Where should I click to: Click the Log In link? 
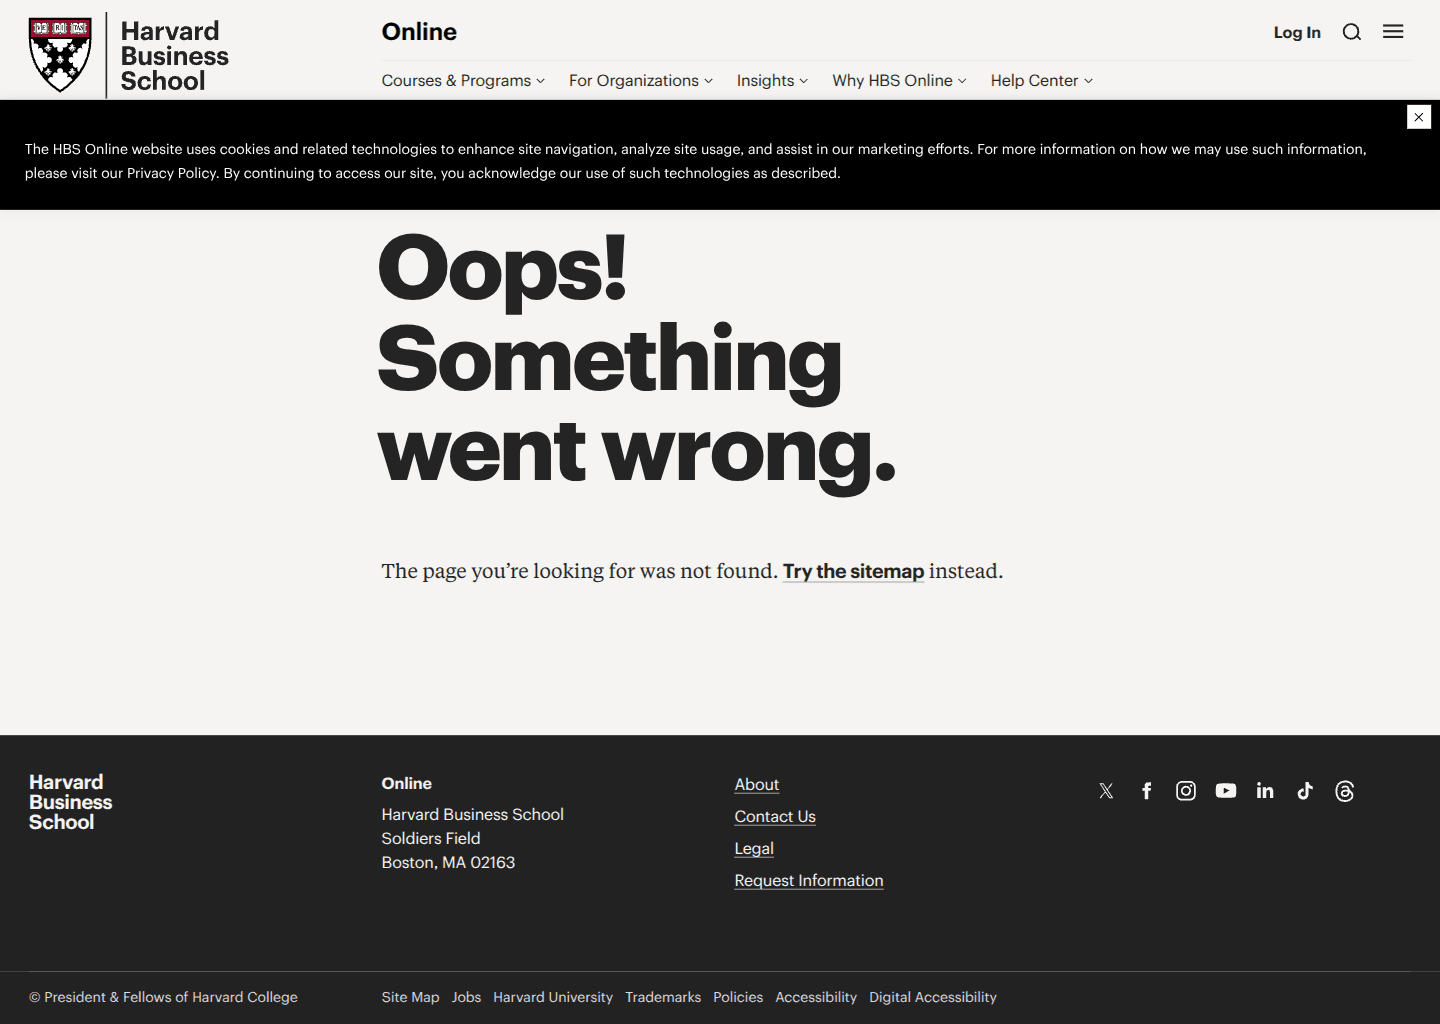click(x=1297, y=32)
